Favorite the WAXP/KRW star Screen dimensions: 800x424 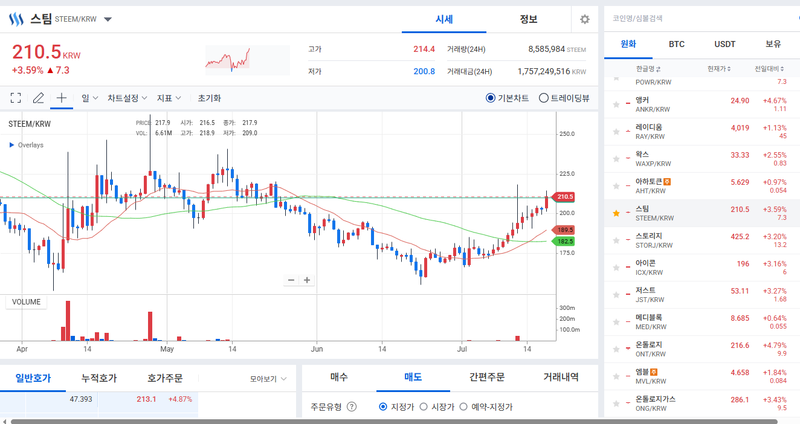616,159
